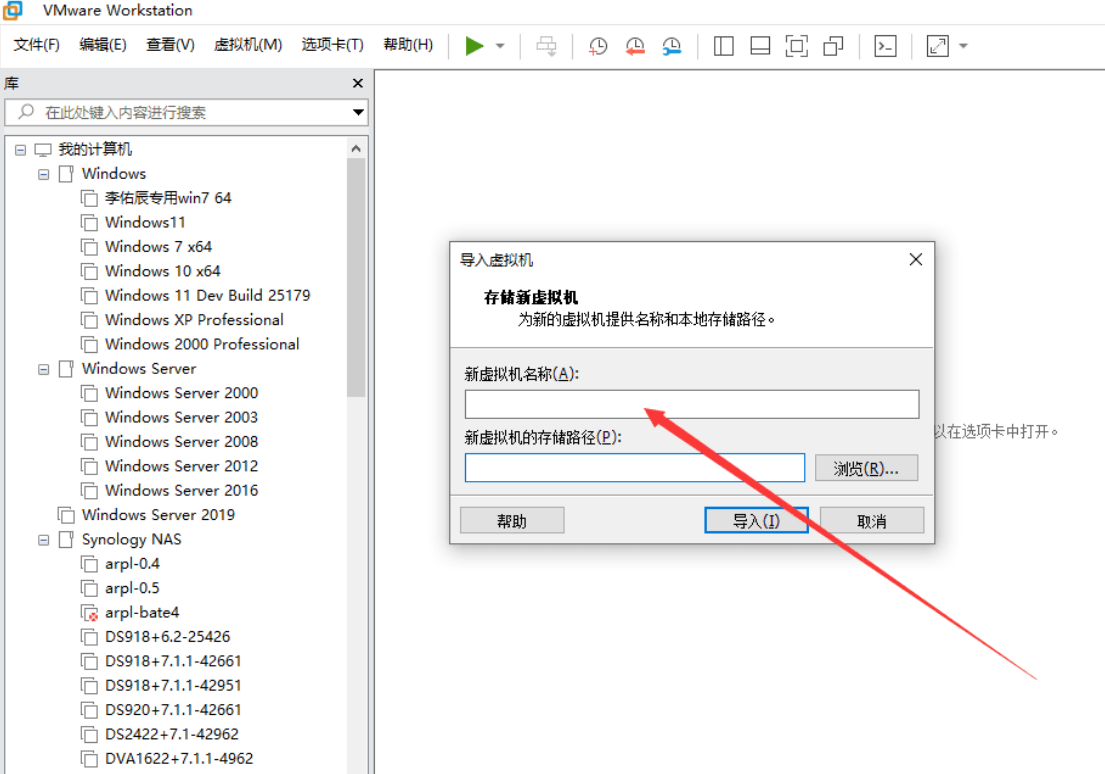Click 浏览(R) to choose a storage path

[866, 467]
